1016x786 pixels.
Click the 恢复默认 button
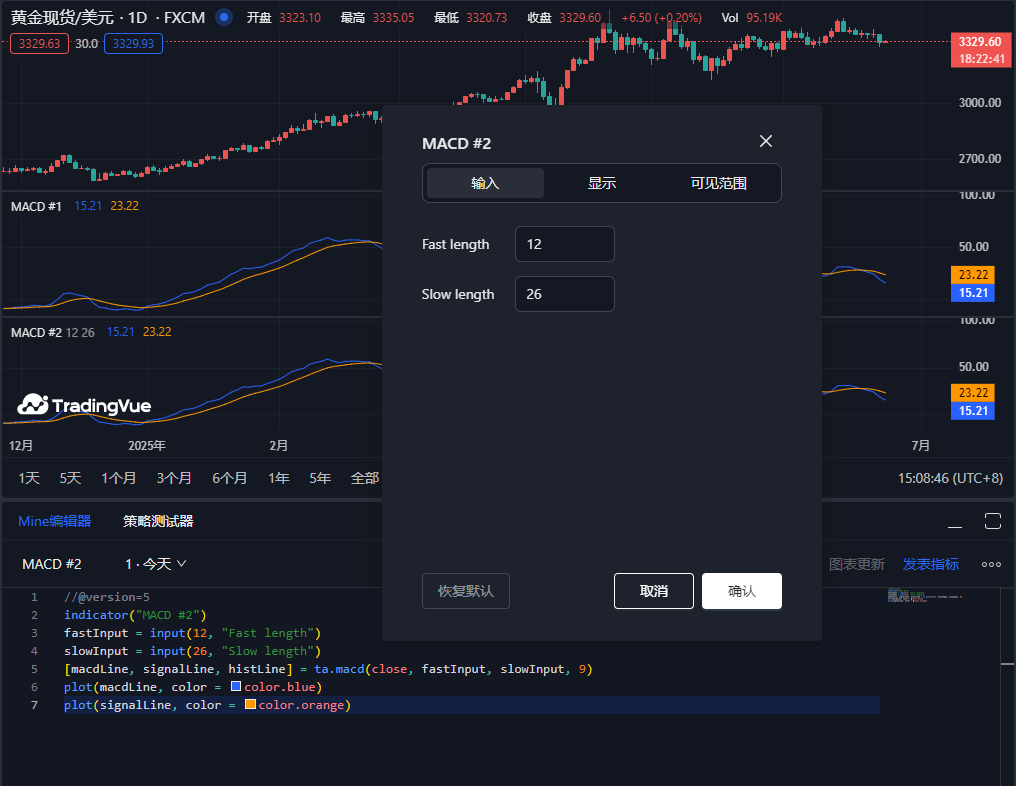[466, 591]
